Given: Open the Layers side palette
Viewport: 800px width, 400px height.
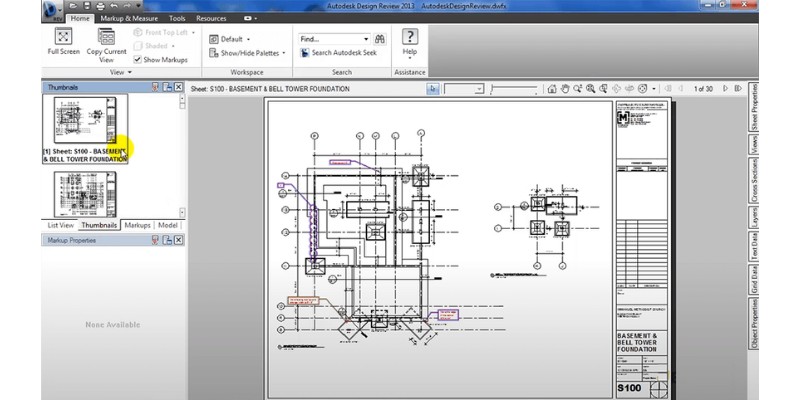Looking at the screenshot, I should [x=754, y=217].
